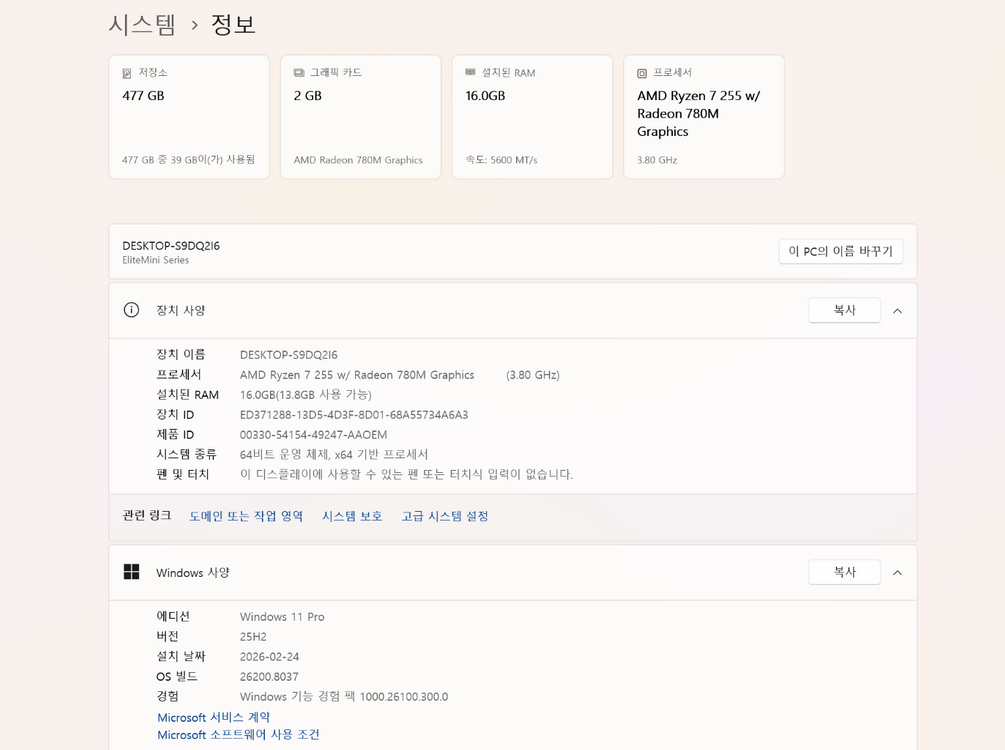The width and height of the screenshot is (1005, 750).
Task: Click the 477 GB storage summary card
Action: click(x=188, y=115)
